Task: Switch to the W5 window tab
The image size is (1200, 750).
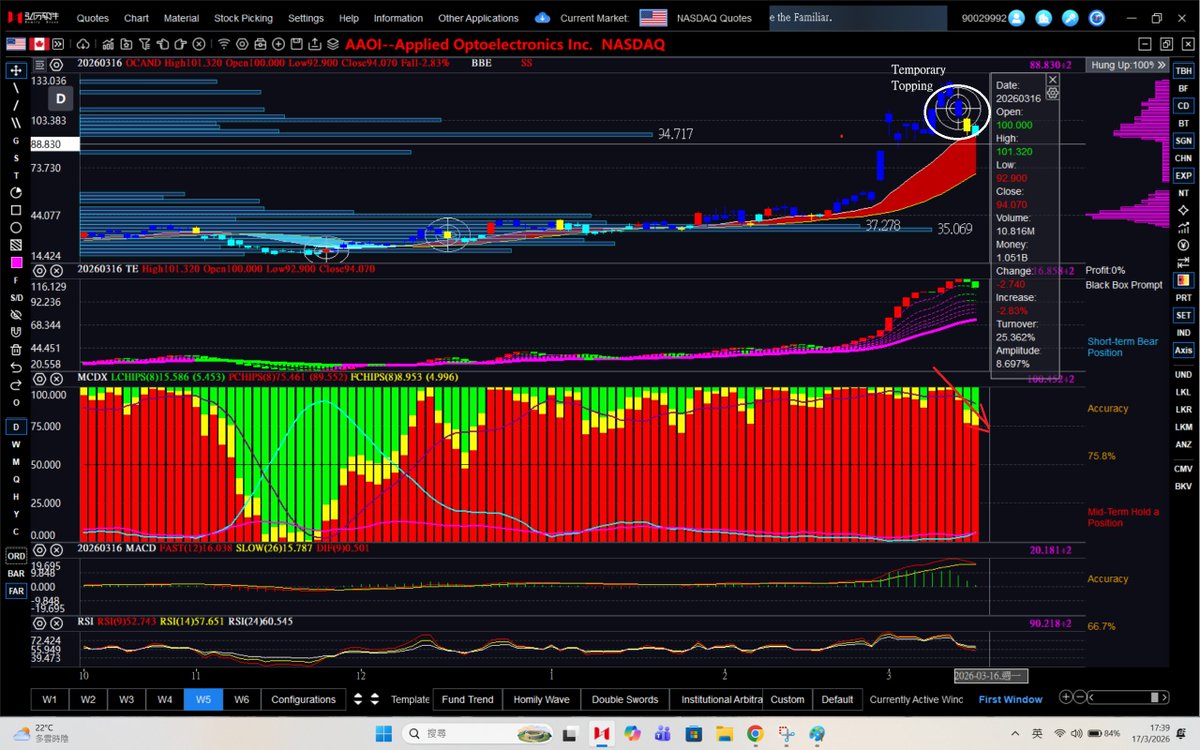Action: point(203,699)
